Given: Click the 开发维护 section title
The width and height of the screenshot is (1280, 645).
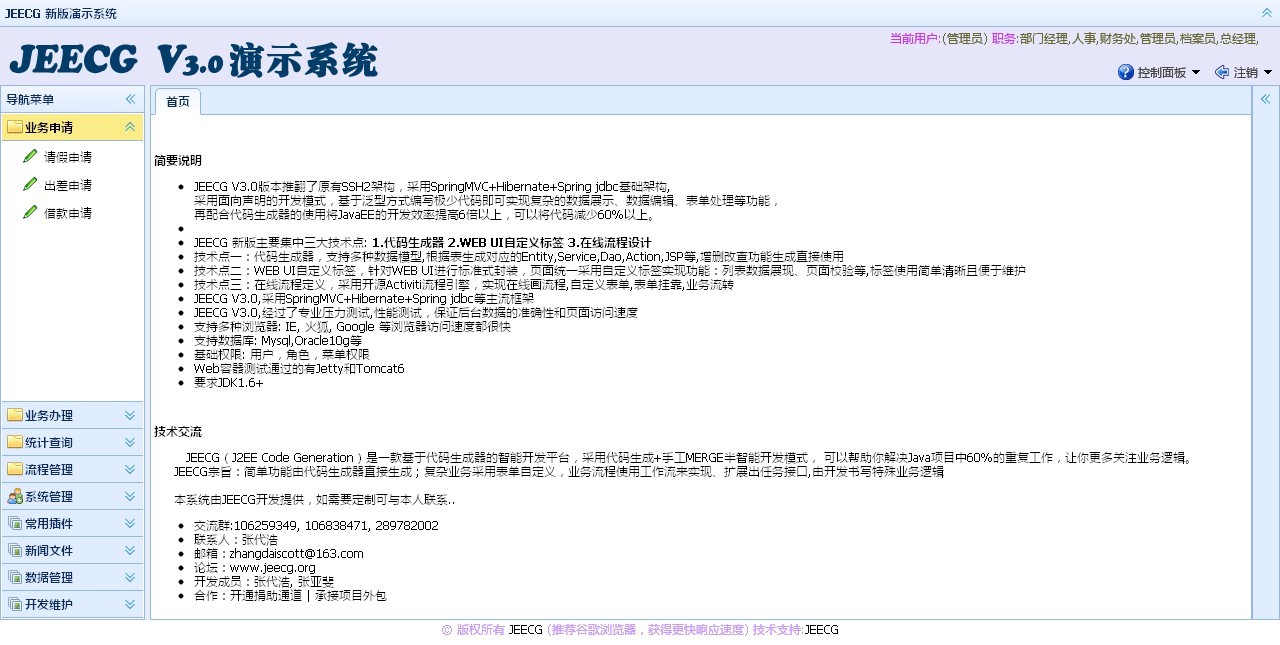Looking at the screenshot, I should [x=49, y=604].
